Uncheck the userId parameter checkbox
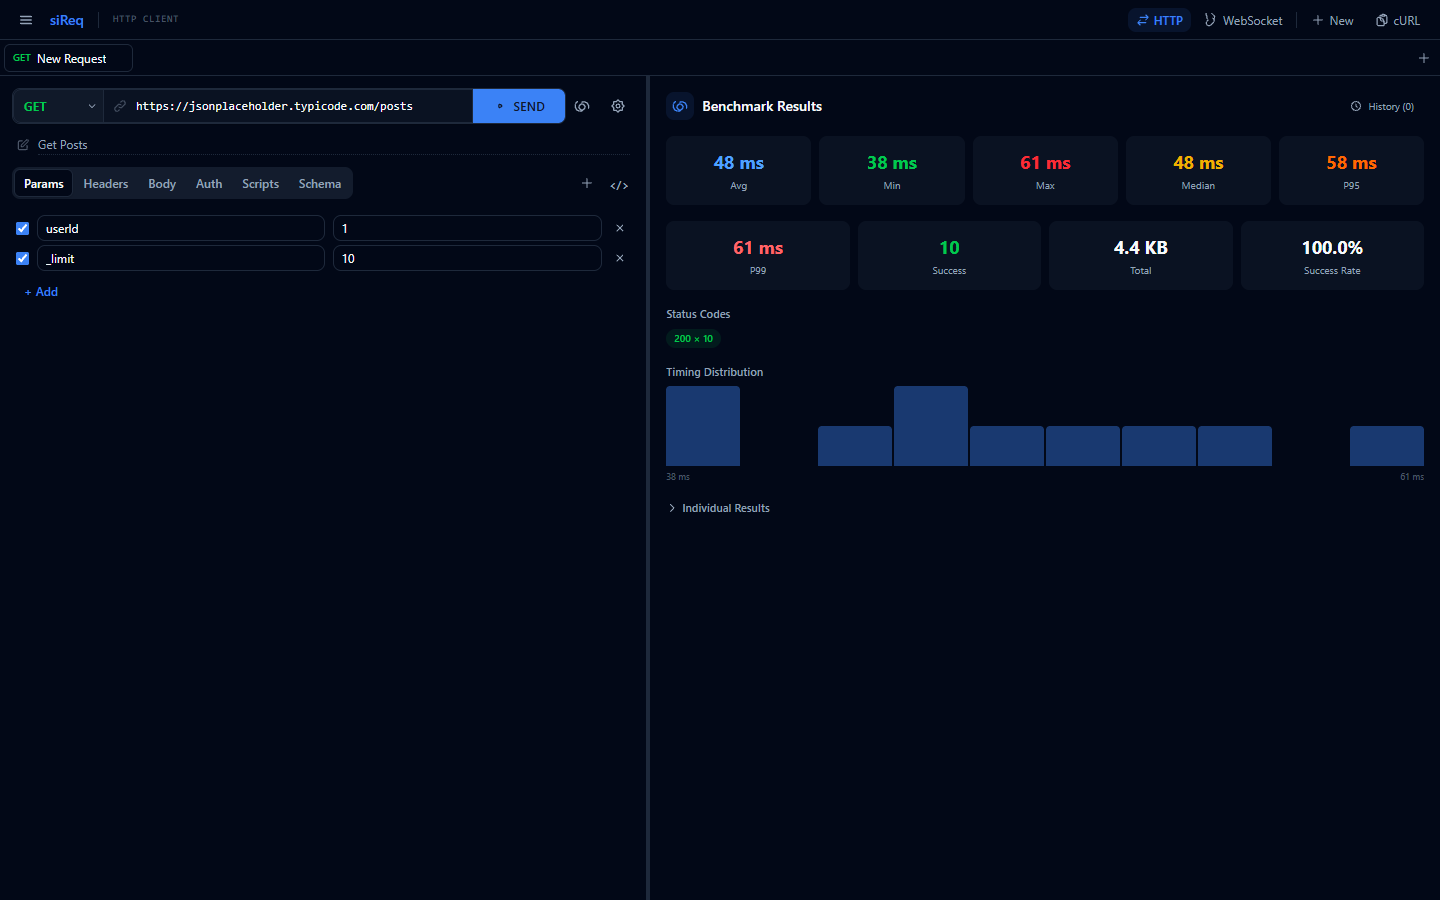This screenshot has width=1440, height=900. point(23,228)
